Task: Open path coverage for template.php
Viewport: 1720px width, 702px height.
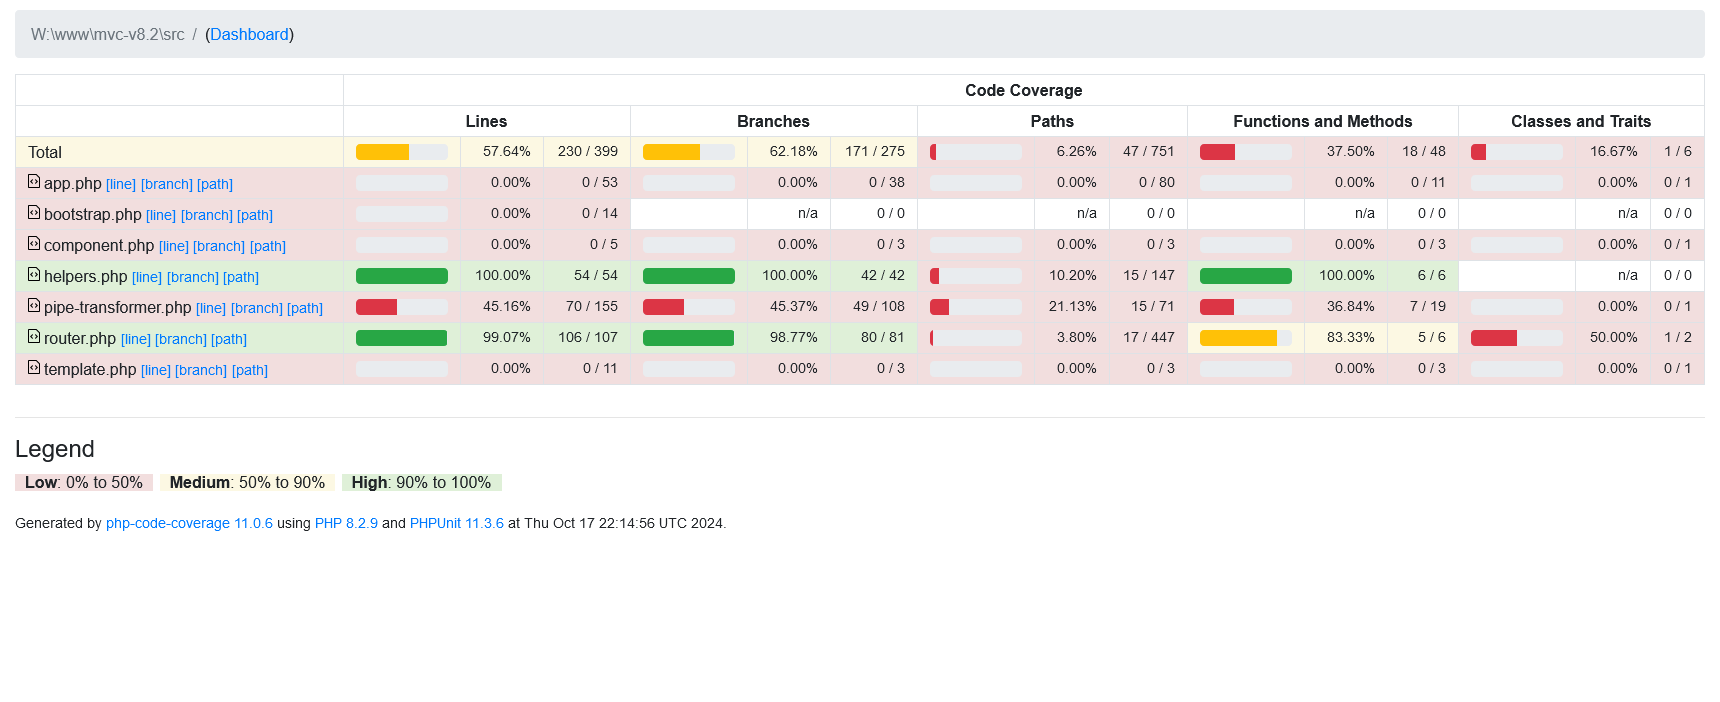Action: tap(250, 370)
